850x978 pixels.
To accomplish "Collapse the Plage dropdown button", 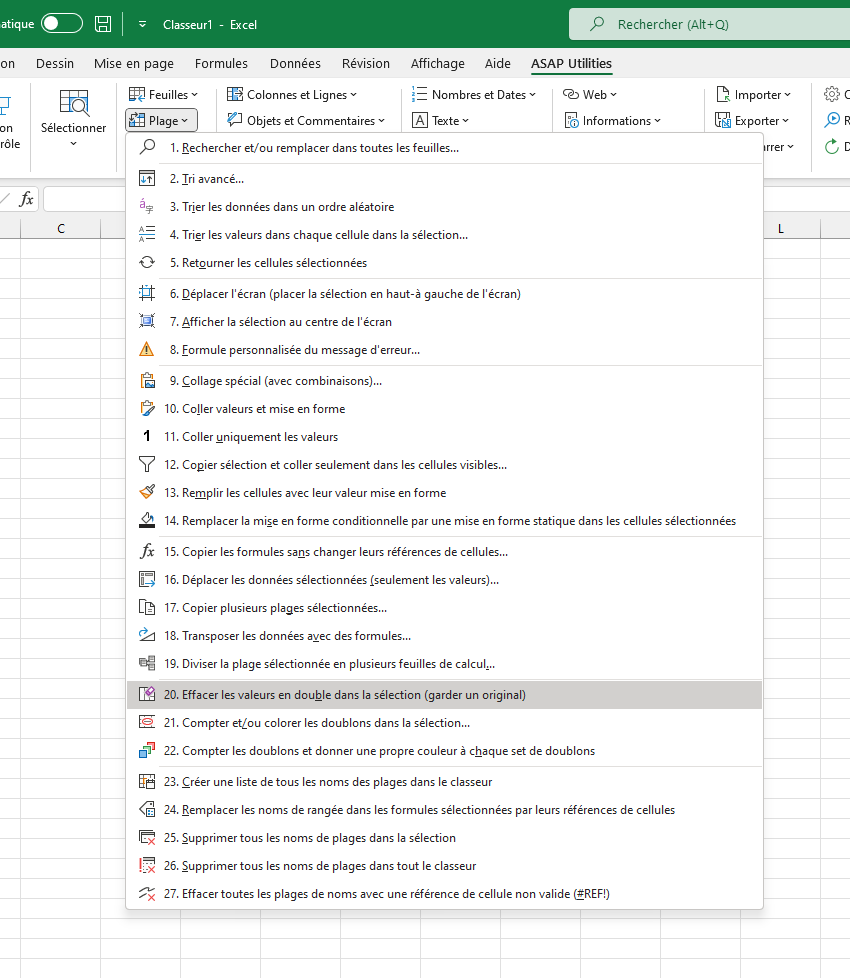I will click(162, 120).
